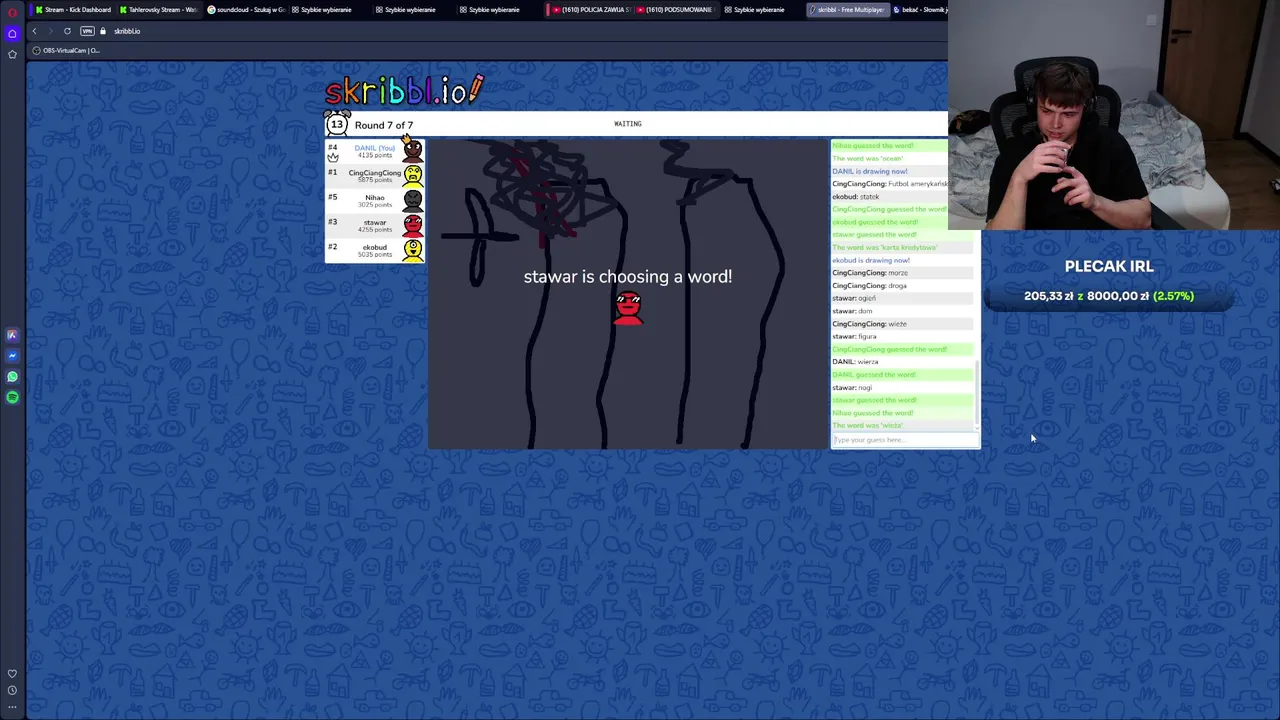Click the skribbl.io logo
The height and width of the screenshot is (720, 1280).
[x=405, y=90]
